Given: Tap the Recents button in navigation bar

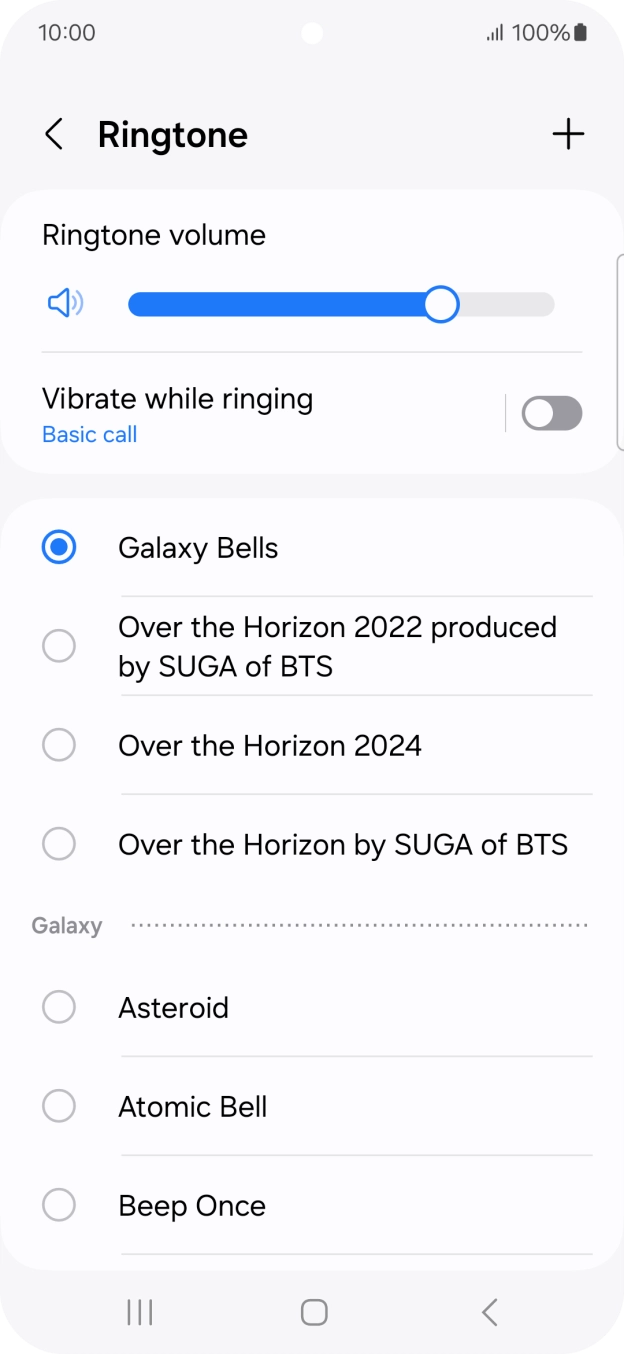Looking at the screenshot, I should [x=139, y=1312].
